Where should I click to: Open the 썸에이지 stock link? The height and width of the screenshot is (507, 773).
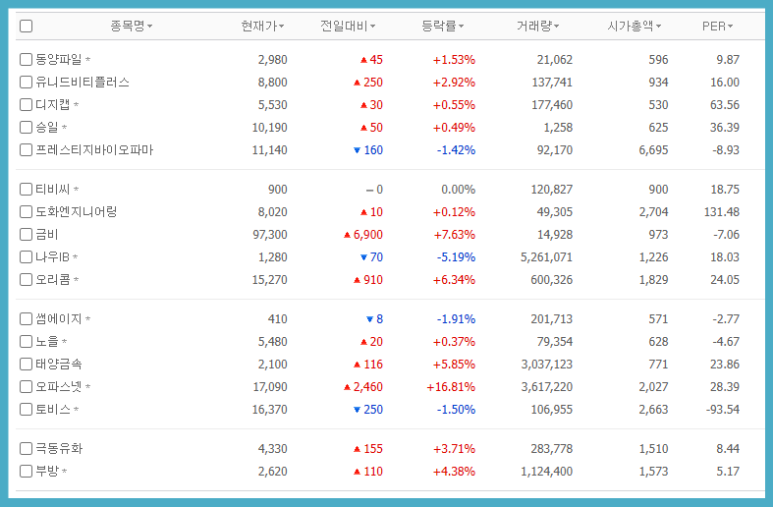pos(59,319)
